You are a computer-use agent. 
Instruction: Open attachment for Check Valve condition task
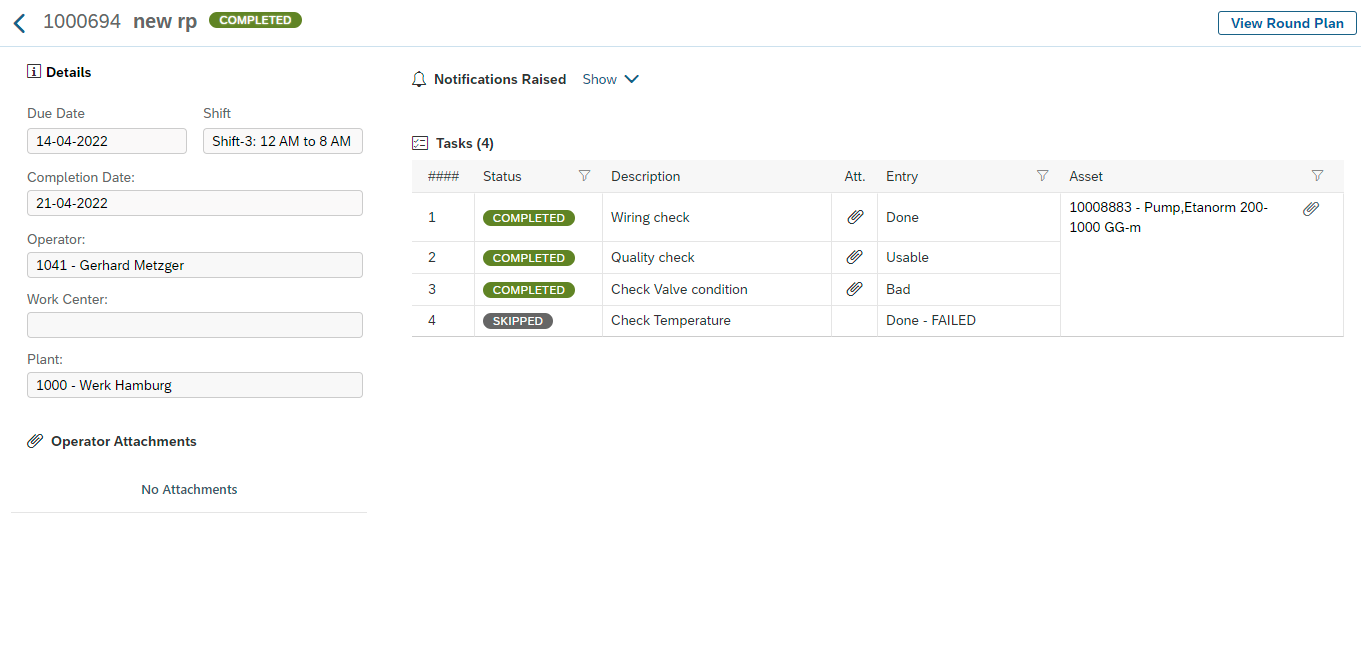point(854,289)
